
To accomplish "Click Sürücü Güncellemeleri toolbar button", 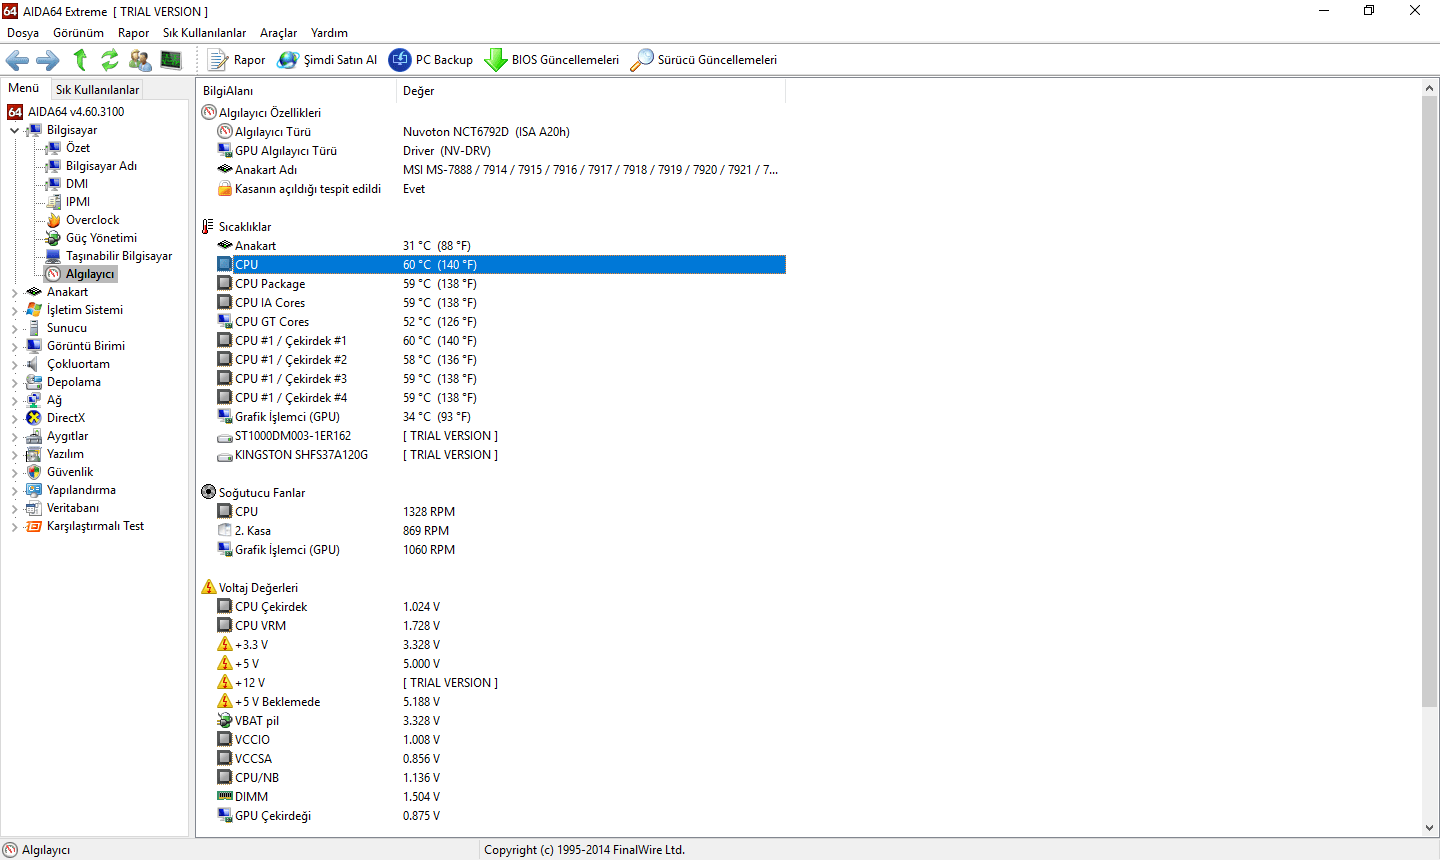I will [x=704, y=60].
